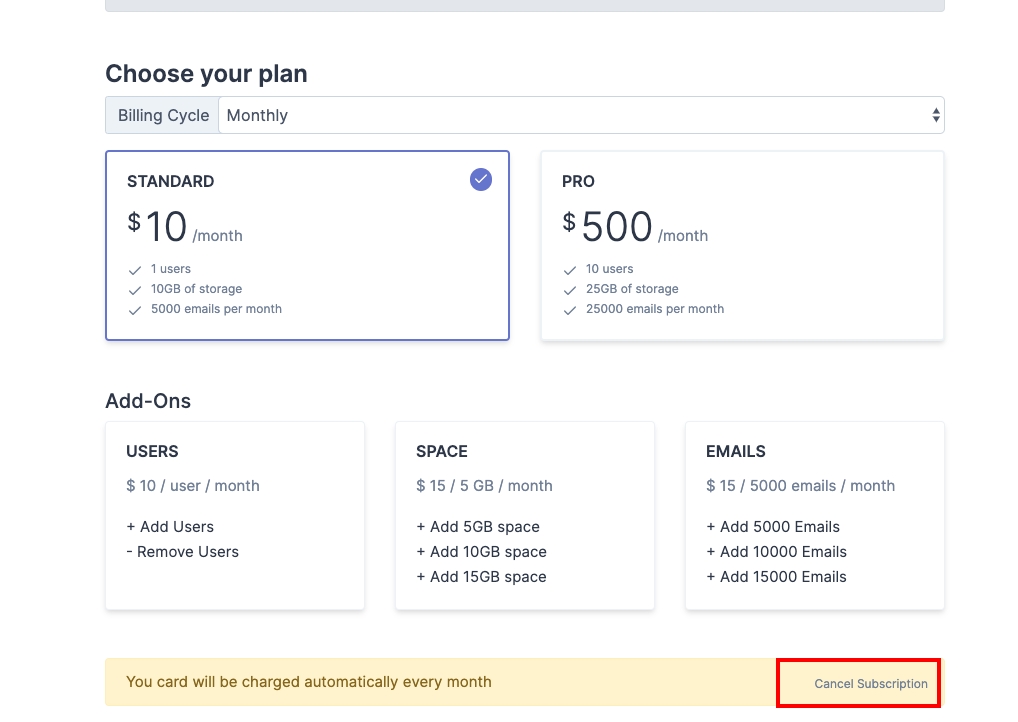Click Cancel Subscription link
The width and height of the screenshot is (1018, 722).
[x=871, y=684]
